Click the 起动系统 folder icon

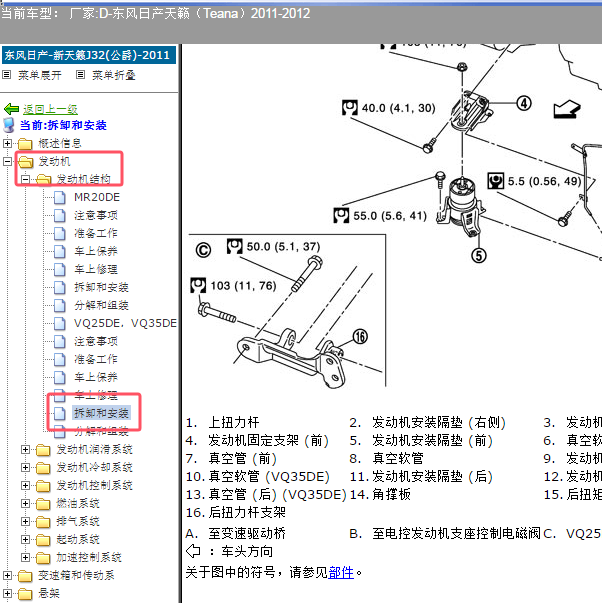pyautogui.click(x=43, y=540)
